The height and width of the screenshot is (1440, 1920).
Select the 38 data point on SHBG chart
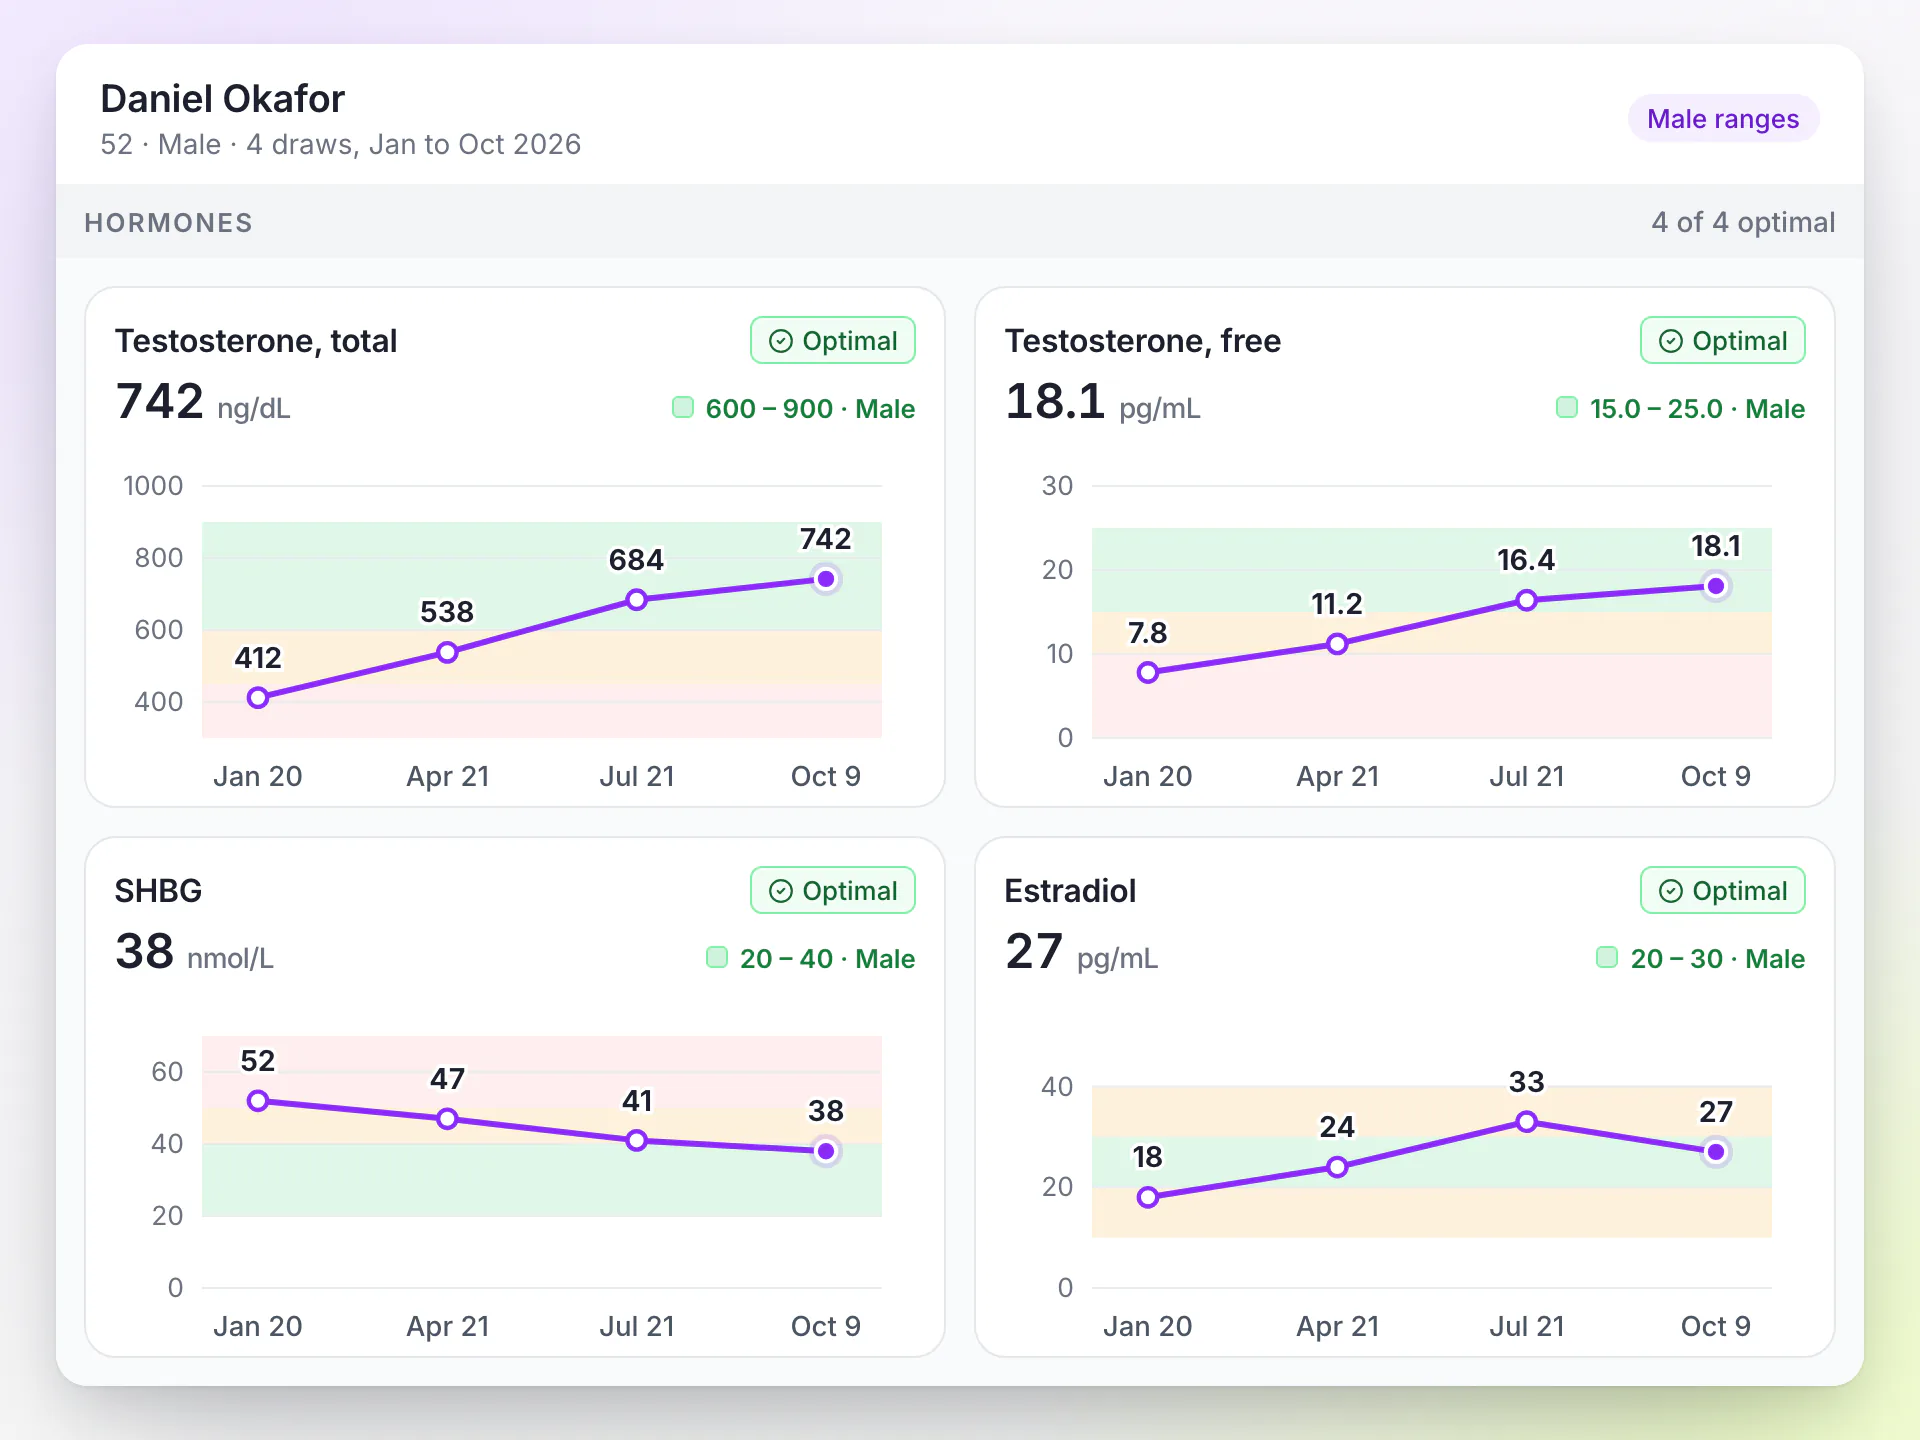point(826,1151)
